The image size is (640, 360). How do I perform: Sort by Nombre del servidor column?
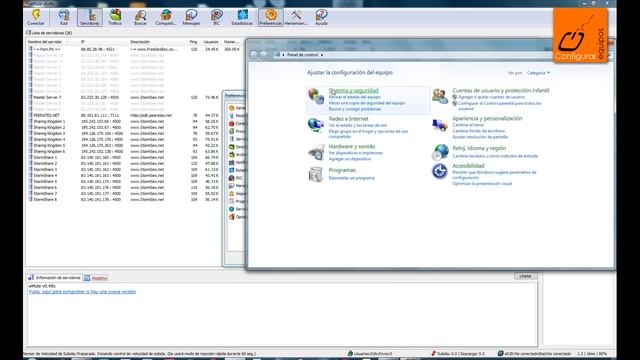click(x=45, y=42)
